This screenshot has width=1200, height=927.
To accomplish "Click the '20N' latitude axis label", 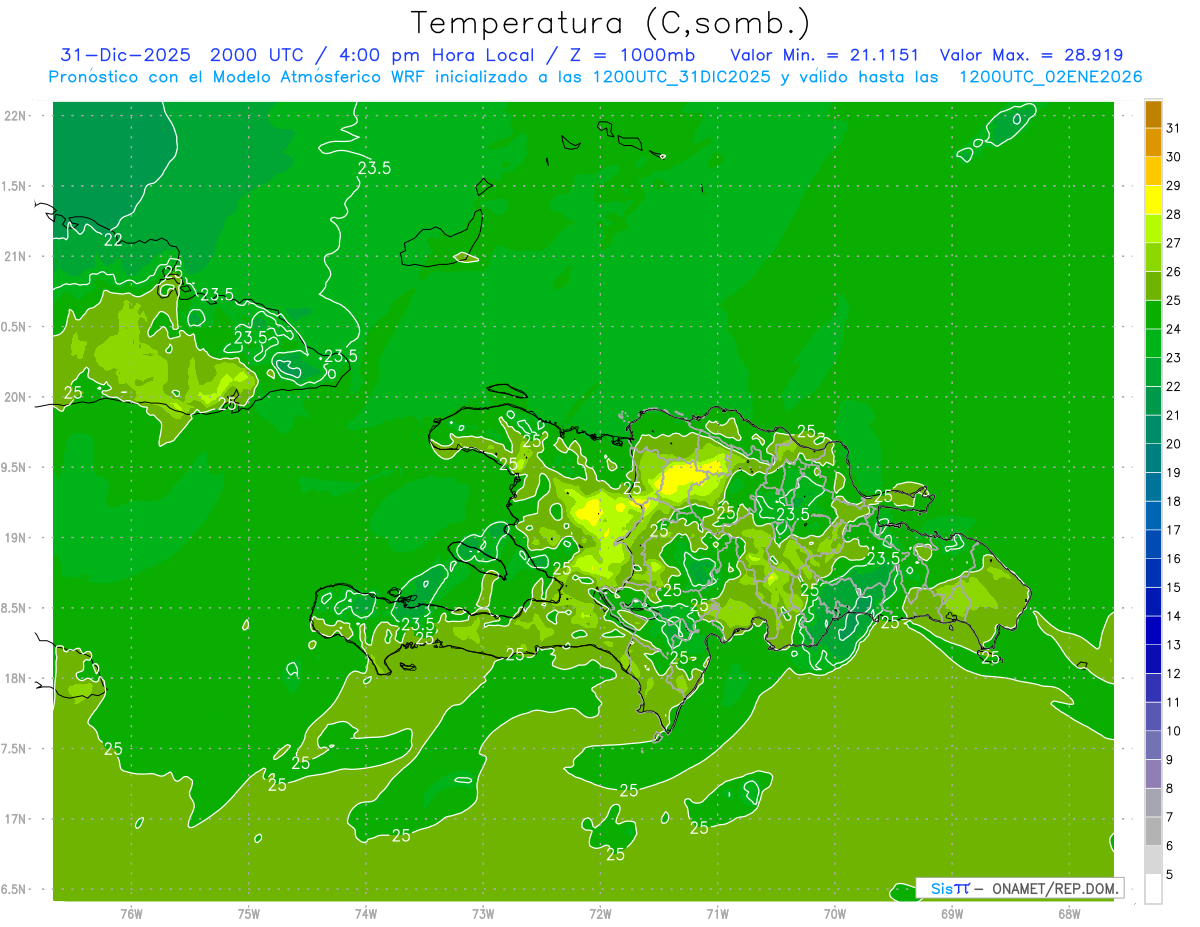I will tap(16, 397).
